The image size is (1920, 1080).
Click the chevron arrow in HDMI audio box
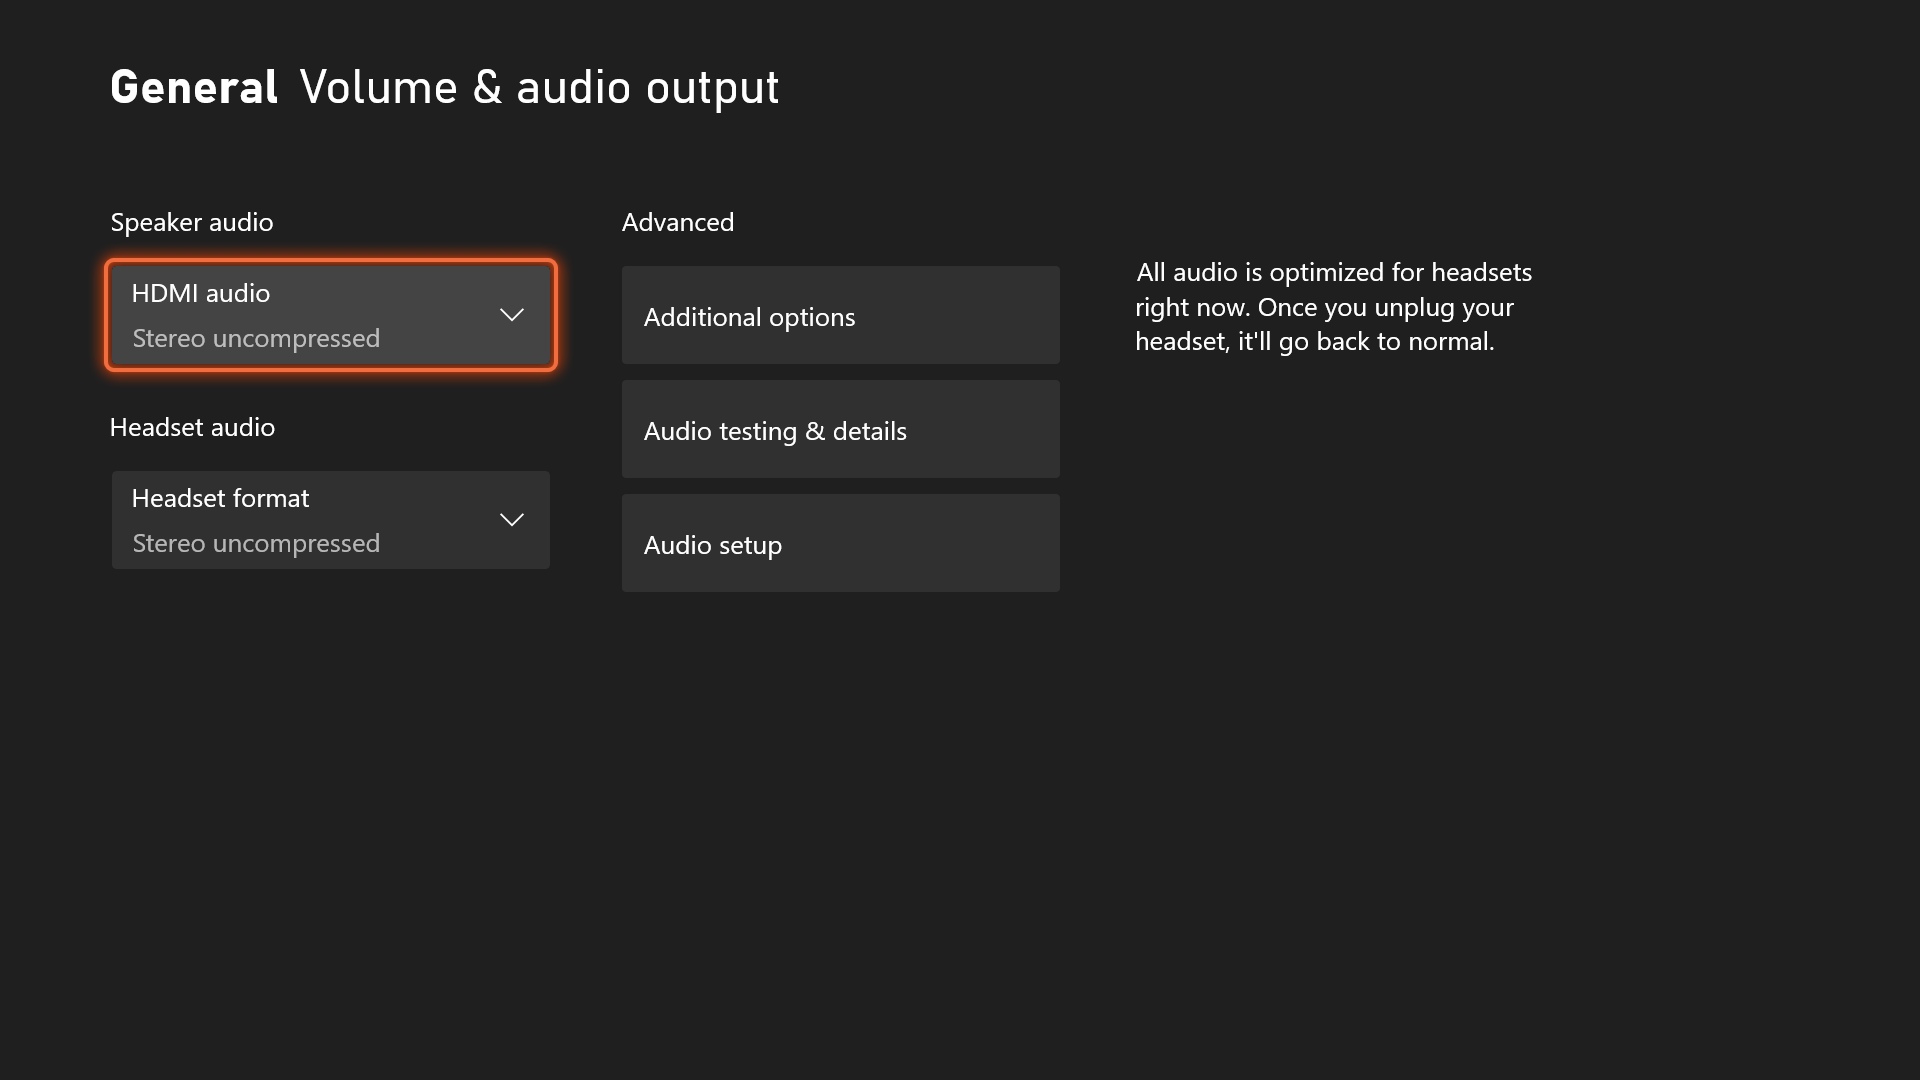(x=511, y=315)
